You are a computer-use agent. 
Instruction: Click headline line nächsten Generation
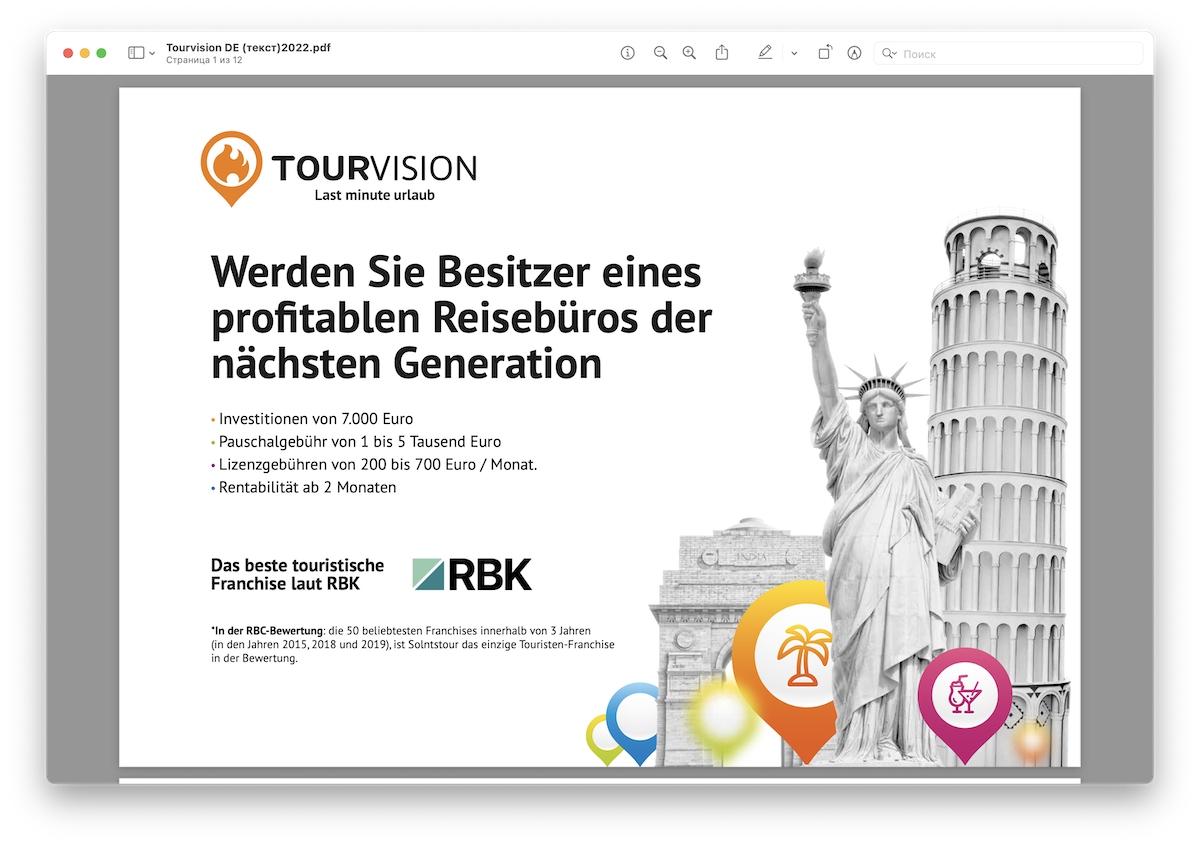(406, 362)
